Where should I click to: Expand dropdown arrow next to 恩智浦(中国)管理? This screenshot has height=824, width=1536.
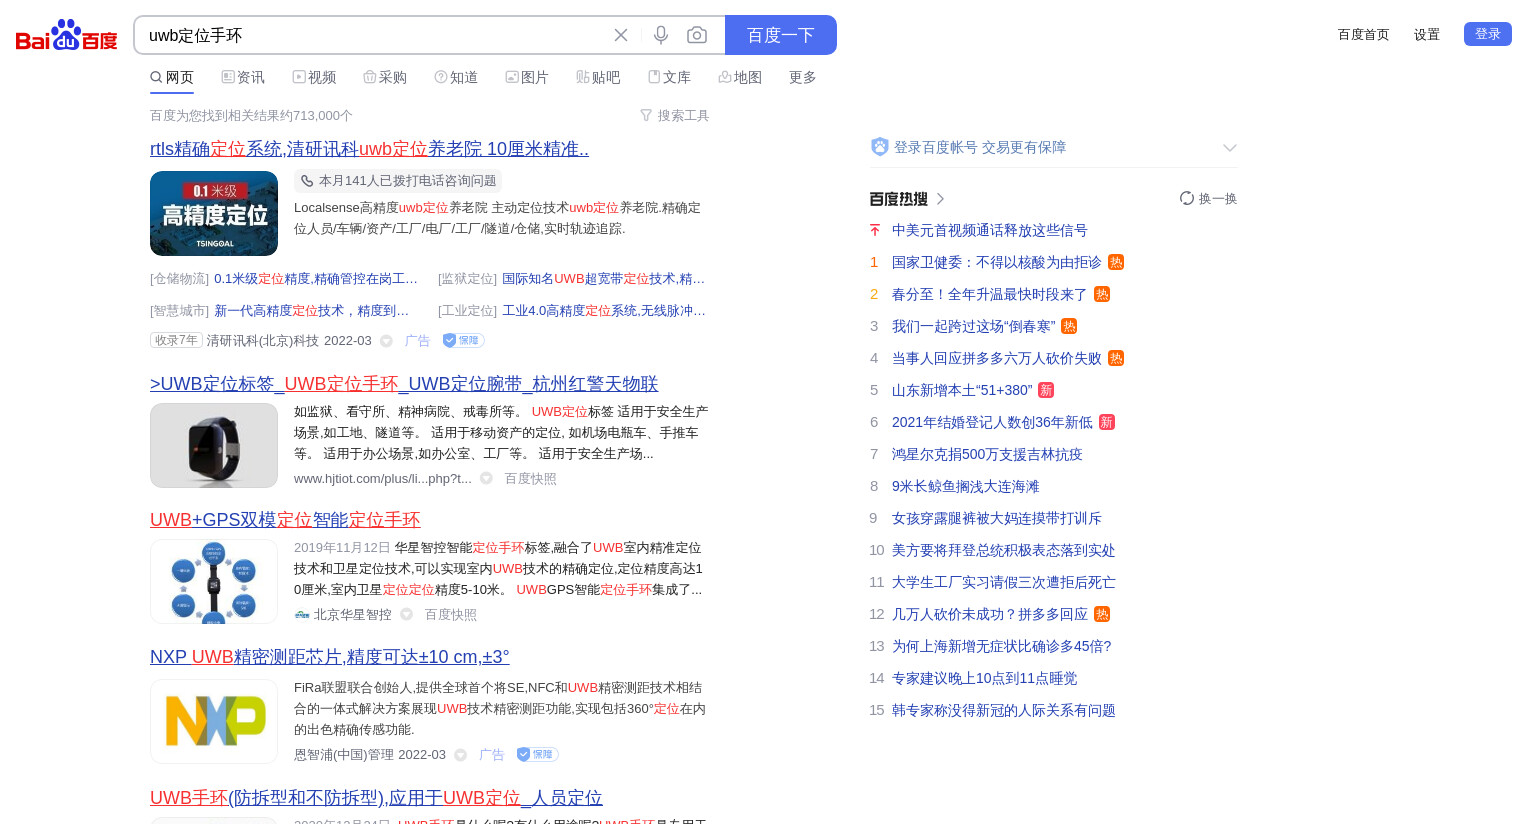pos(460,755)
